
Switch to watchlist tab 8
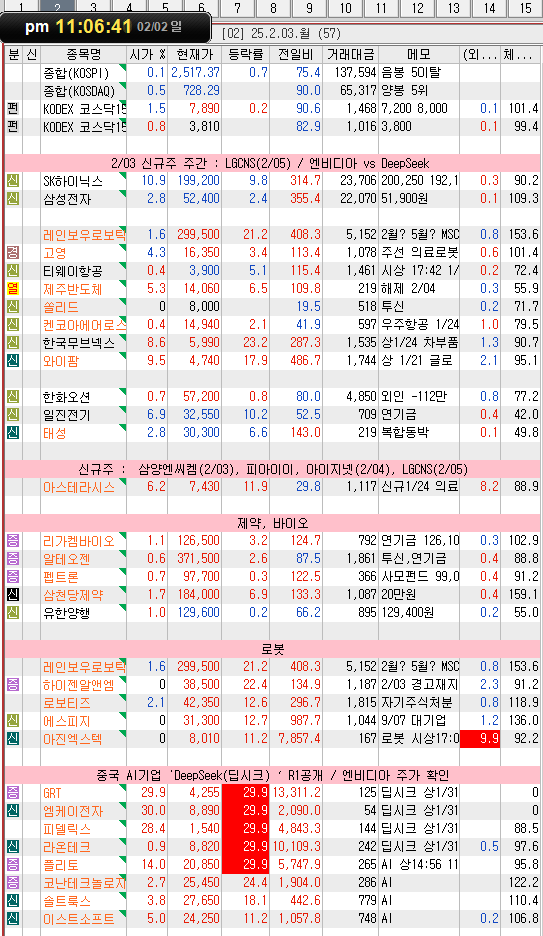pos(273,8)
